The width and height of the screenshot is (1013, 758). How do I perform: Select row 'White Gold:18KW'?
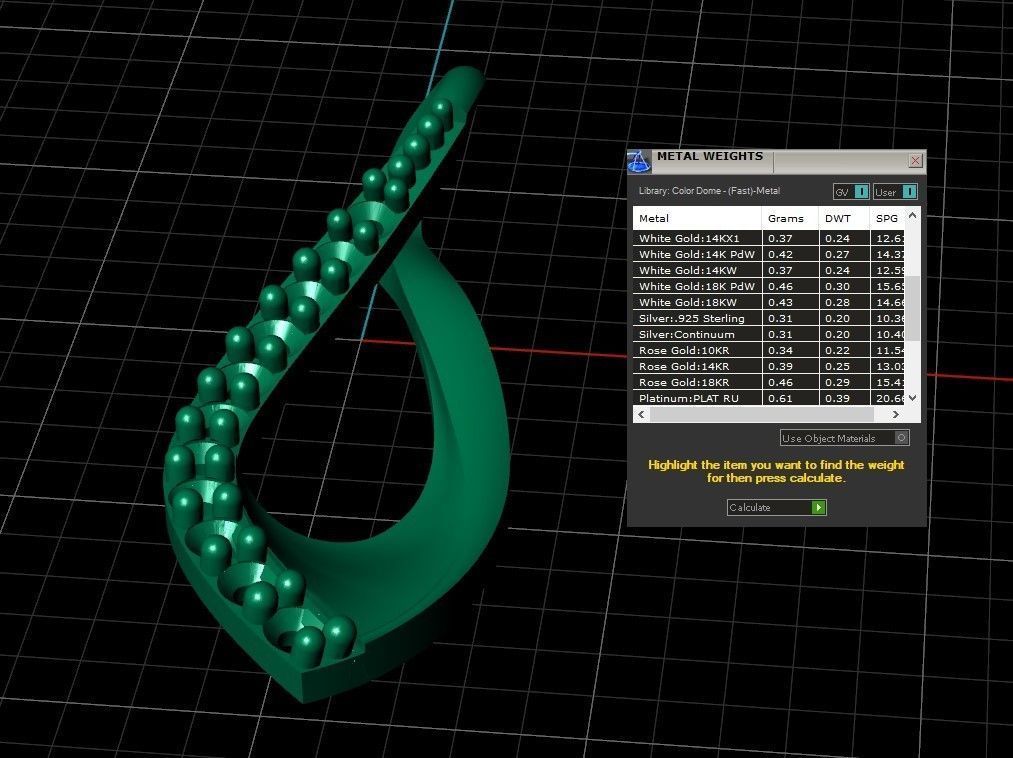[x=769, y=302]
